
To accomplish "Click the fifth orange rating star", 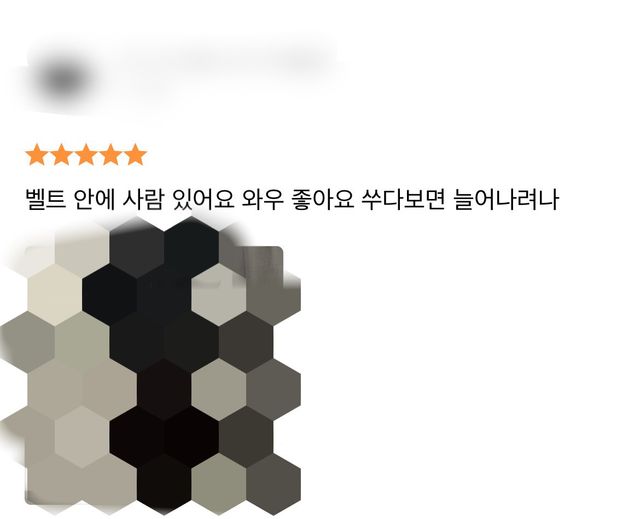I will (135, 155).
